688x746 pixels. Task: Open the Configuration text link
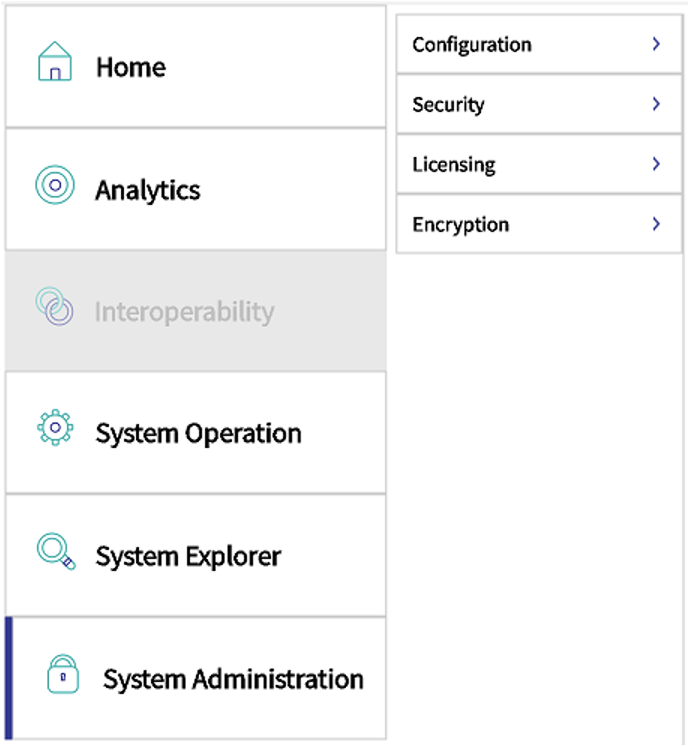(x=472, y=45)
